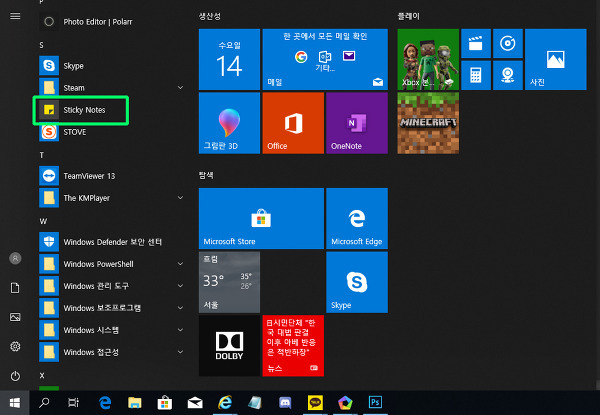Screen dimensions: 600x415
Task: Expand the Windows PowerShell folder
Action: coord(180,264)
